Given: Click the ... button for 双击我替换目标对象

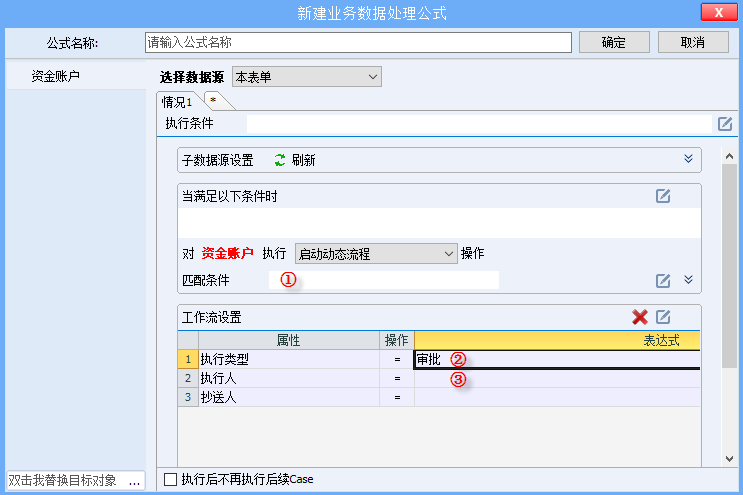Looking at the screenshot, I should pyautogui.click(x=134, y=480).
